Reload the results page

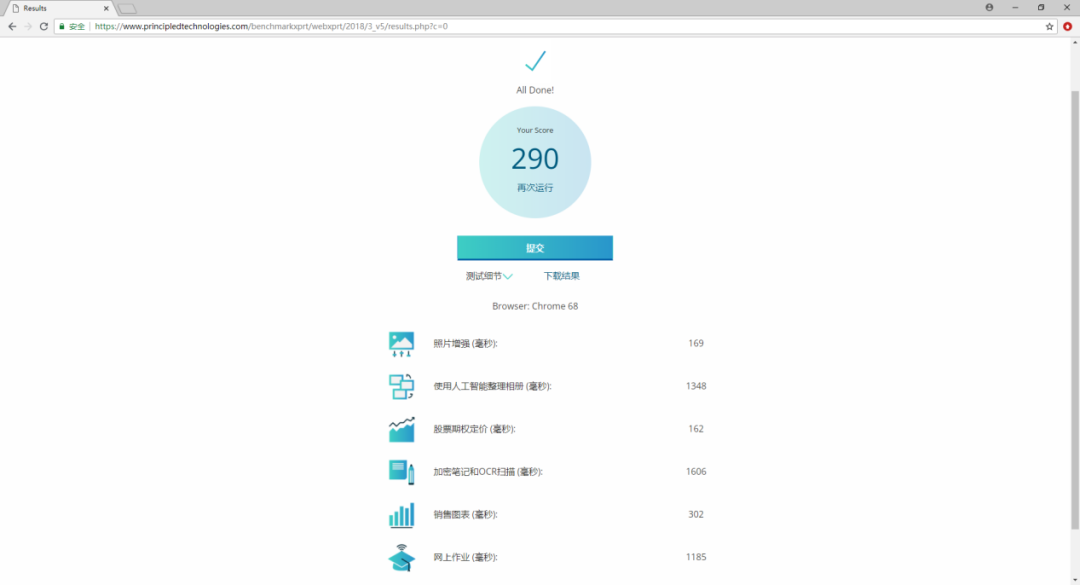[x=43, y=26]
